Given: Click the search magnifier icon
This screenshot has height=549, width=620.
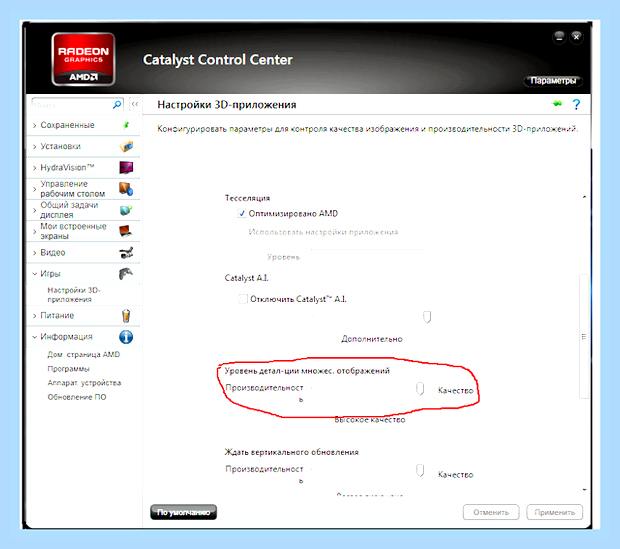Looking at the screenshot, I should coord(117,105).
